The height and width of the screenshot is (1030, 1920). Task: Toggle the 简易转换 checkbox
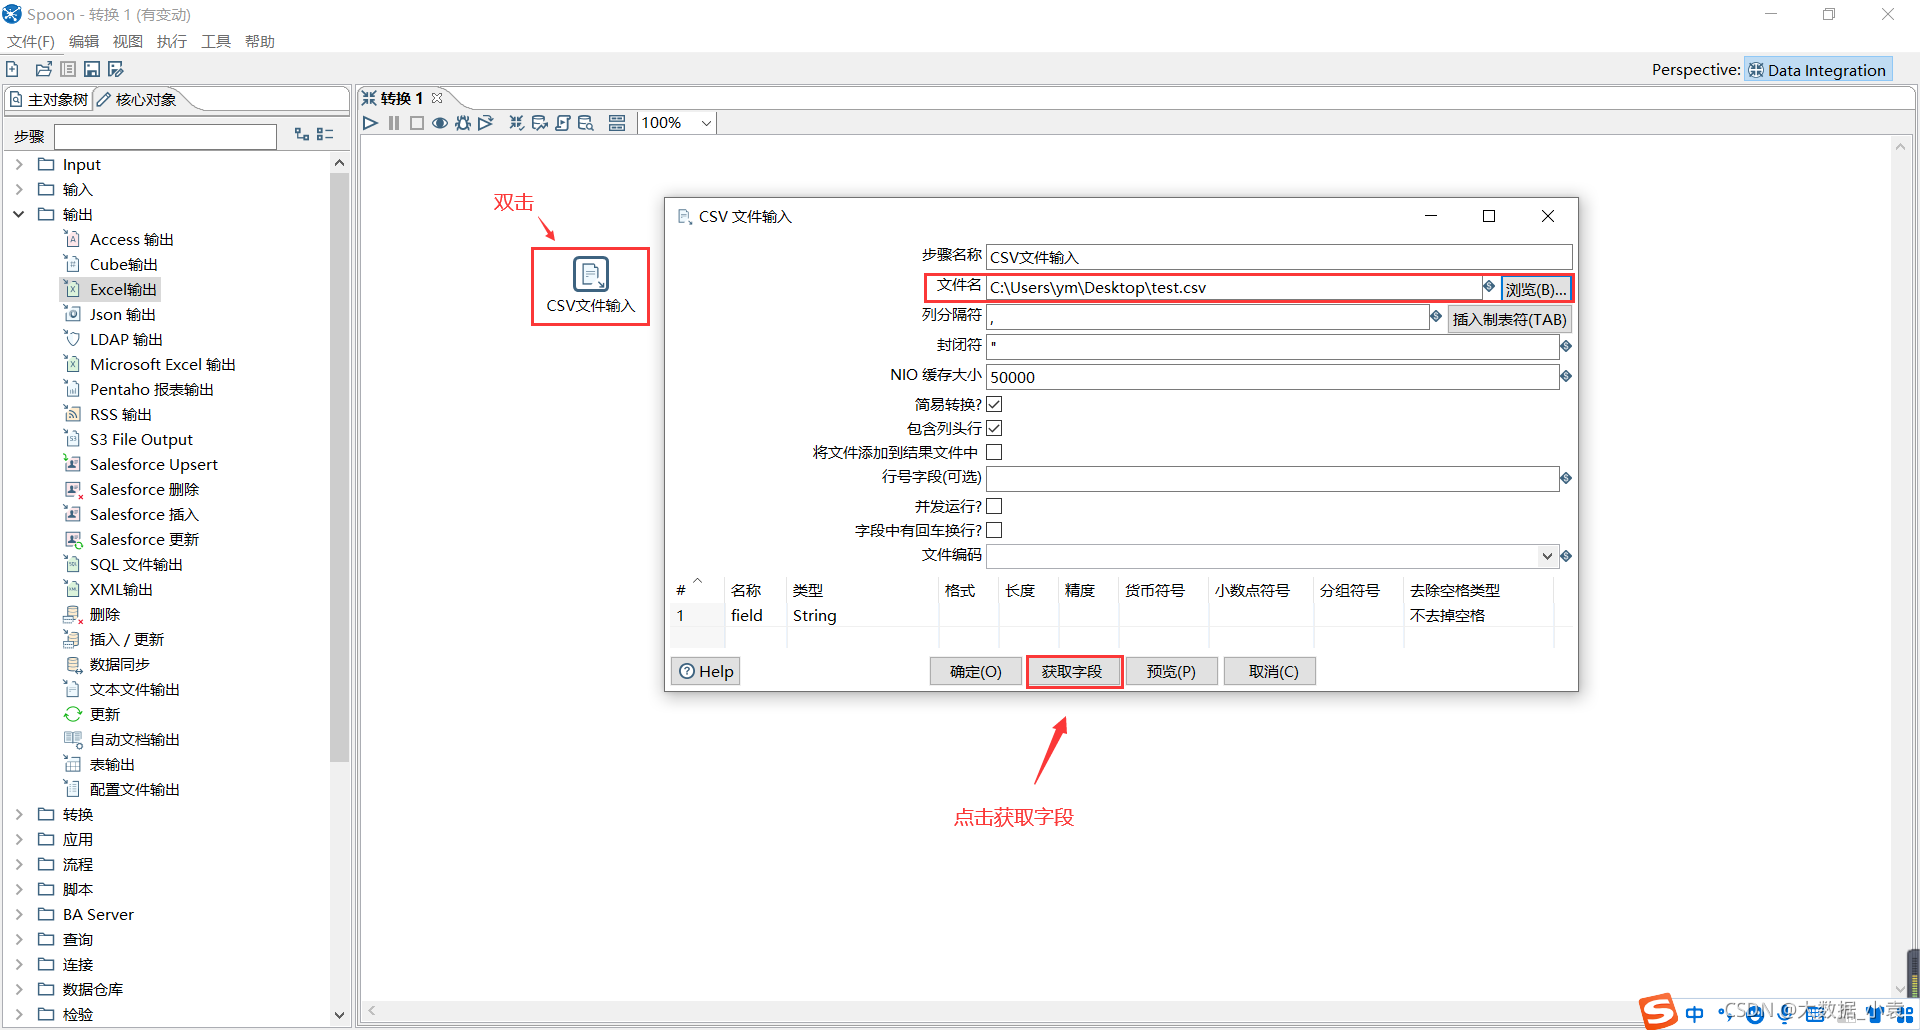coord(994,404)
